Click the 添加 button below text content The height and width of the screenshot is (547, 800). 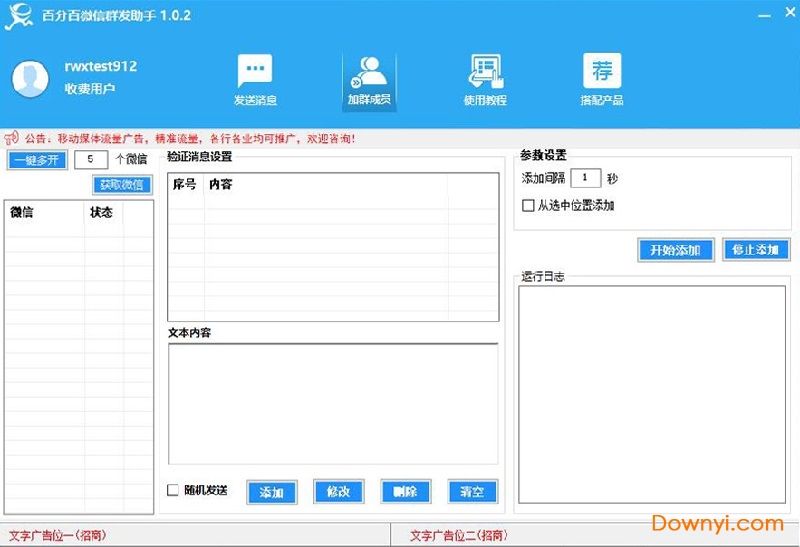point(271,492)
